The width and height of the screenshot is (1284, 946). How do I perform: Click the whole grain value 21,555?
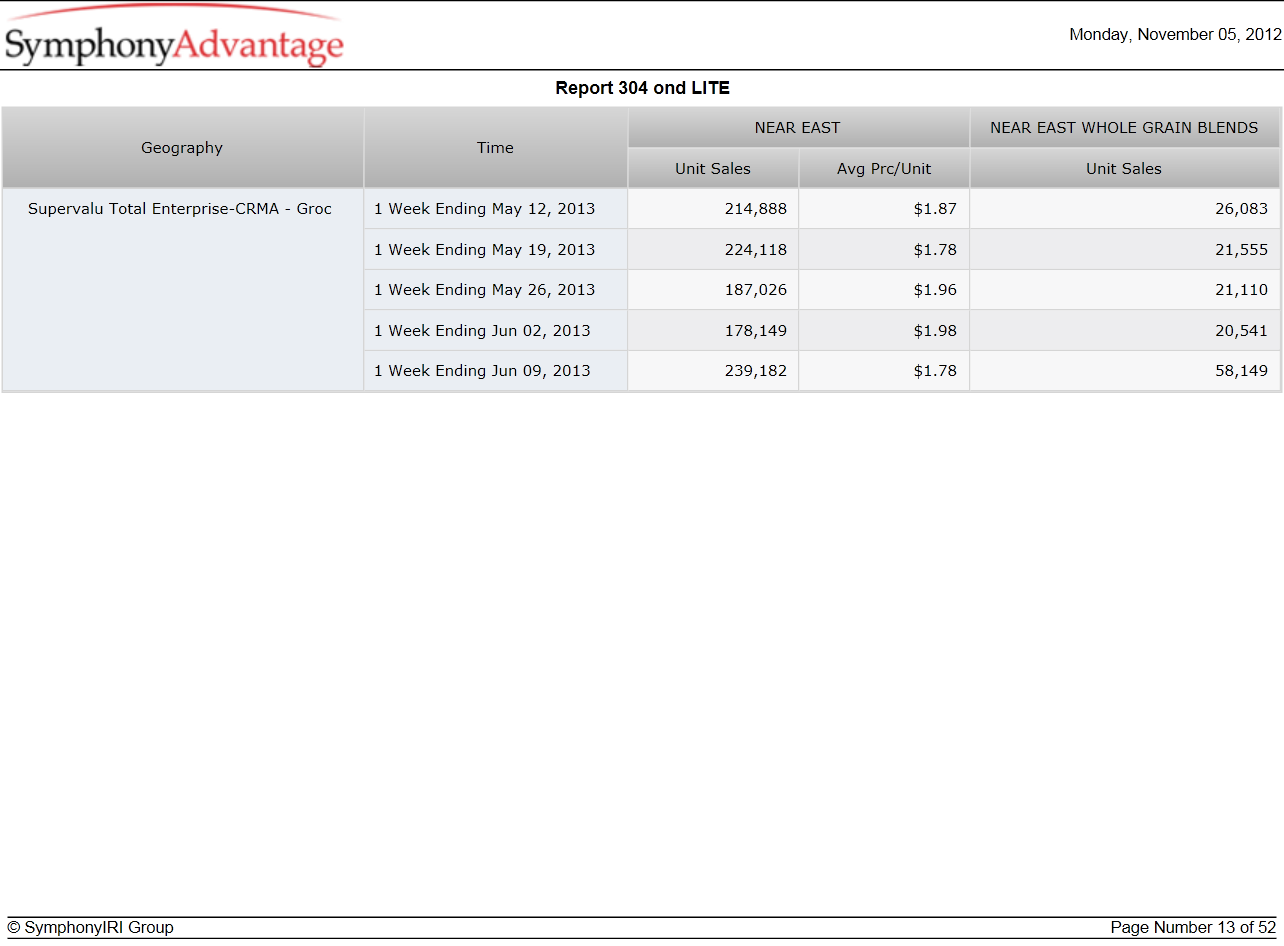[x=1241, y=250]
